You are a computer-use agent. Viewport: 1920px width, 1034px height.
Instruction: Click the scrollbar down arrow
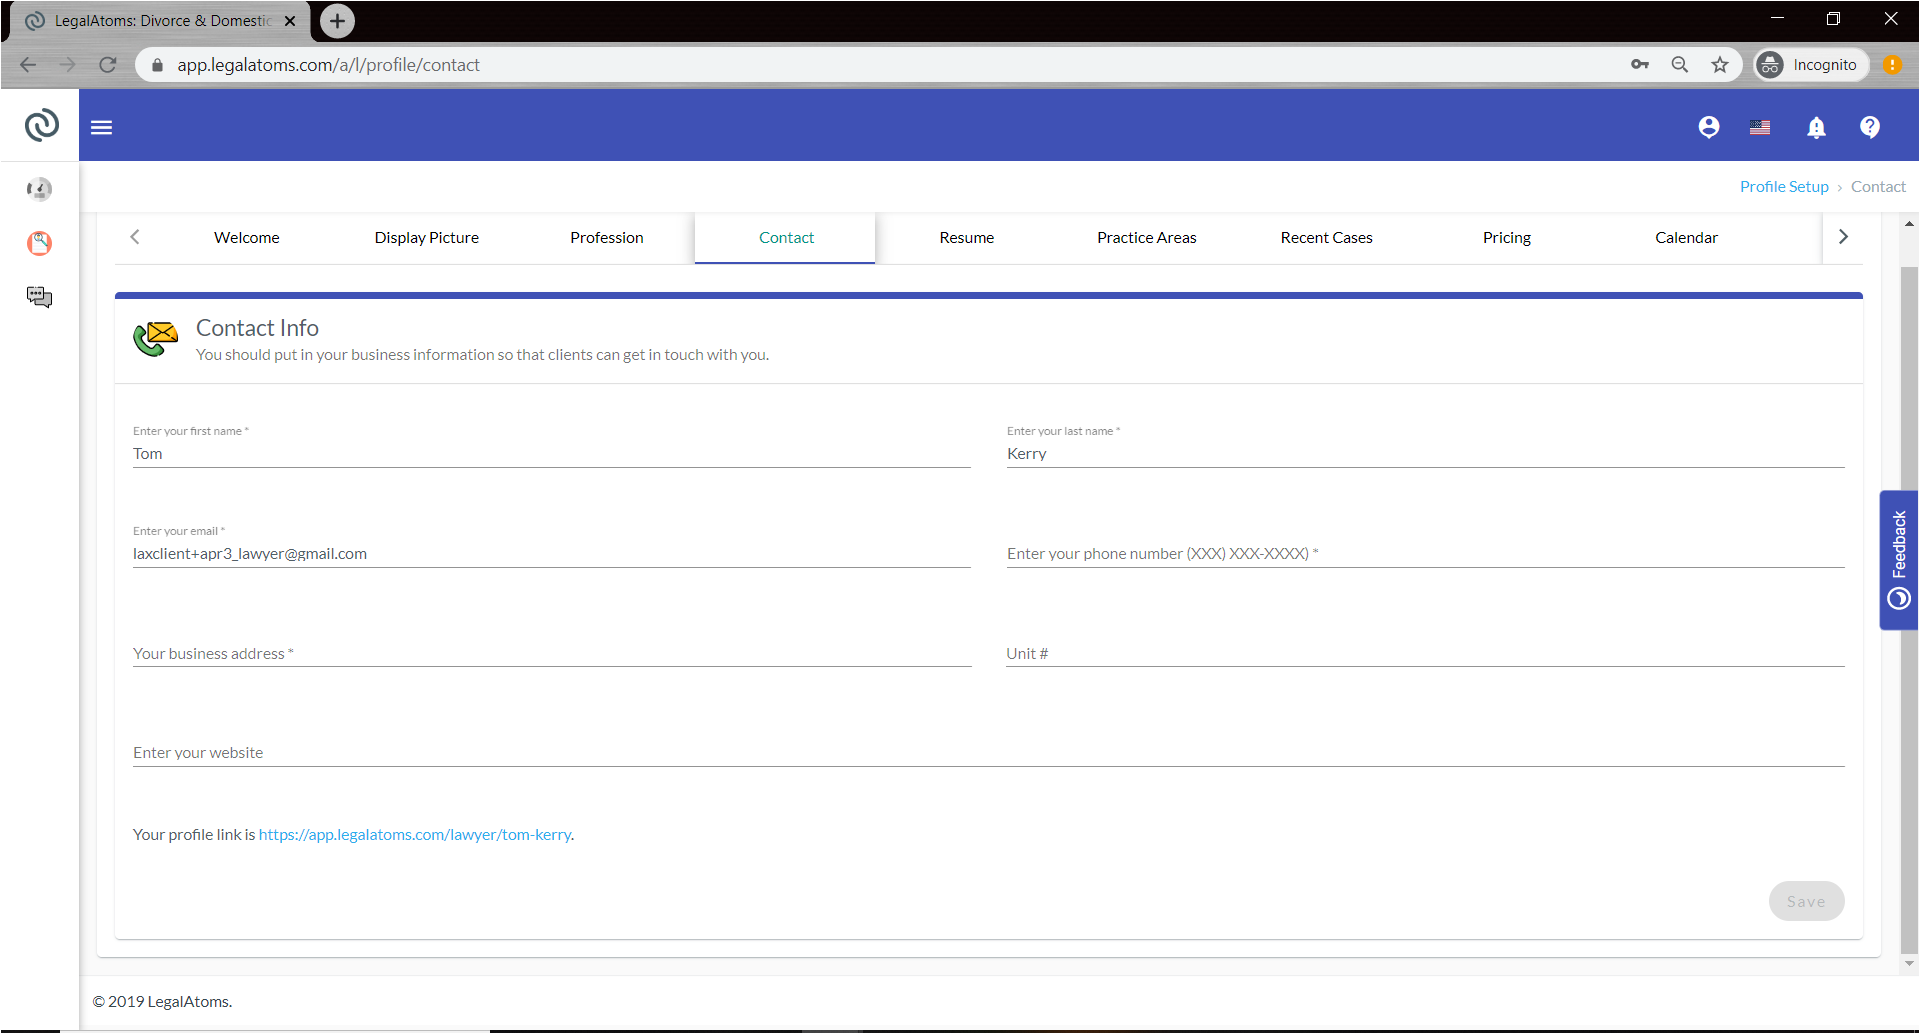coord(1909,964)
